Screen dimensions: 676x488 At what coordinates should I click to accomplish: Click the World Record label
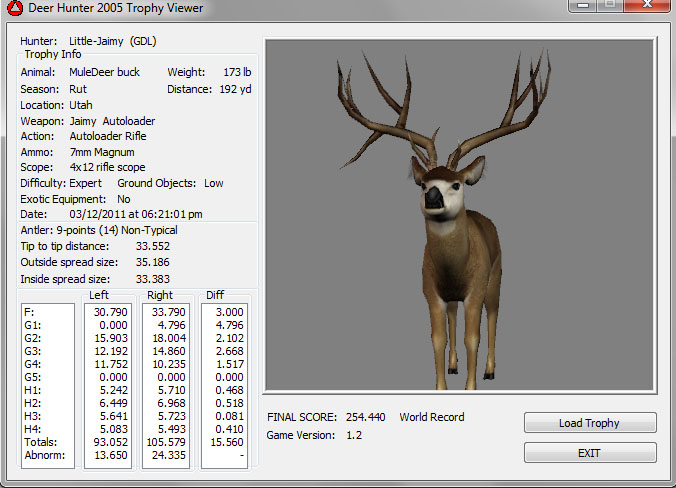click(x=432, y=417)
